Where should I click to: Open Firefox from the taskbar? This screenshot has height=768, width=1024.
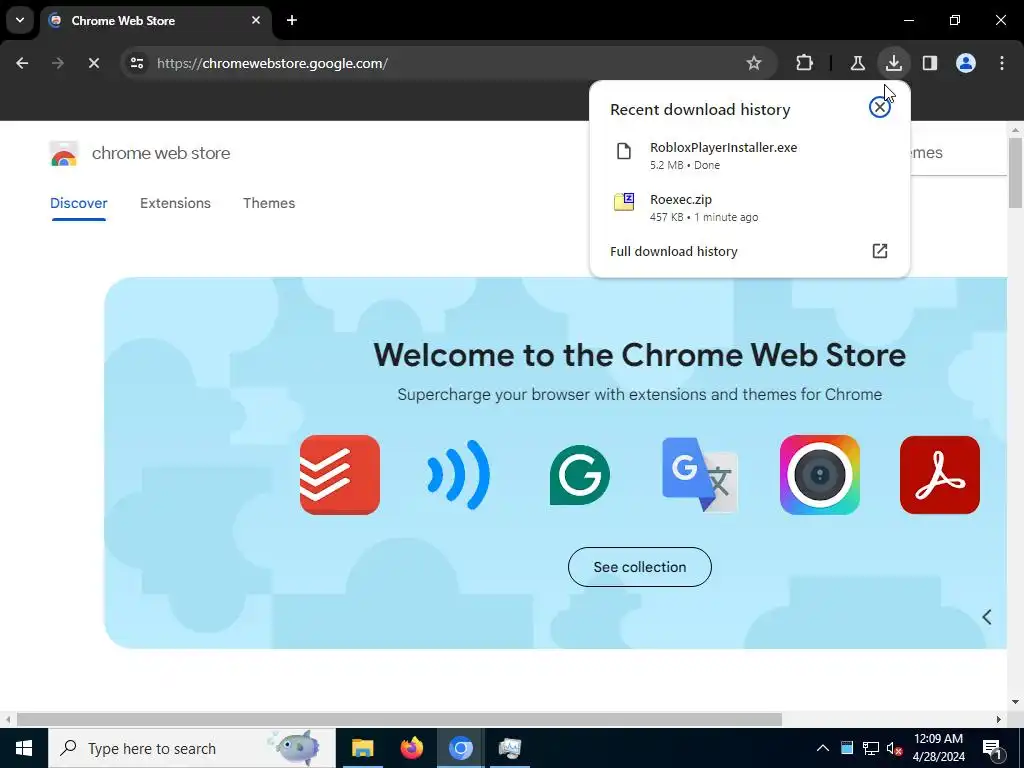(411, 748)
